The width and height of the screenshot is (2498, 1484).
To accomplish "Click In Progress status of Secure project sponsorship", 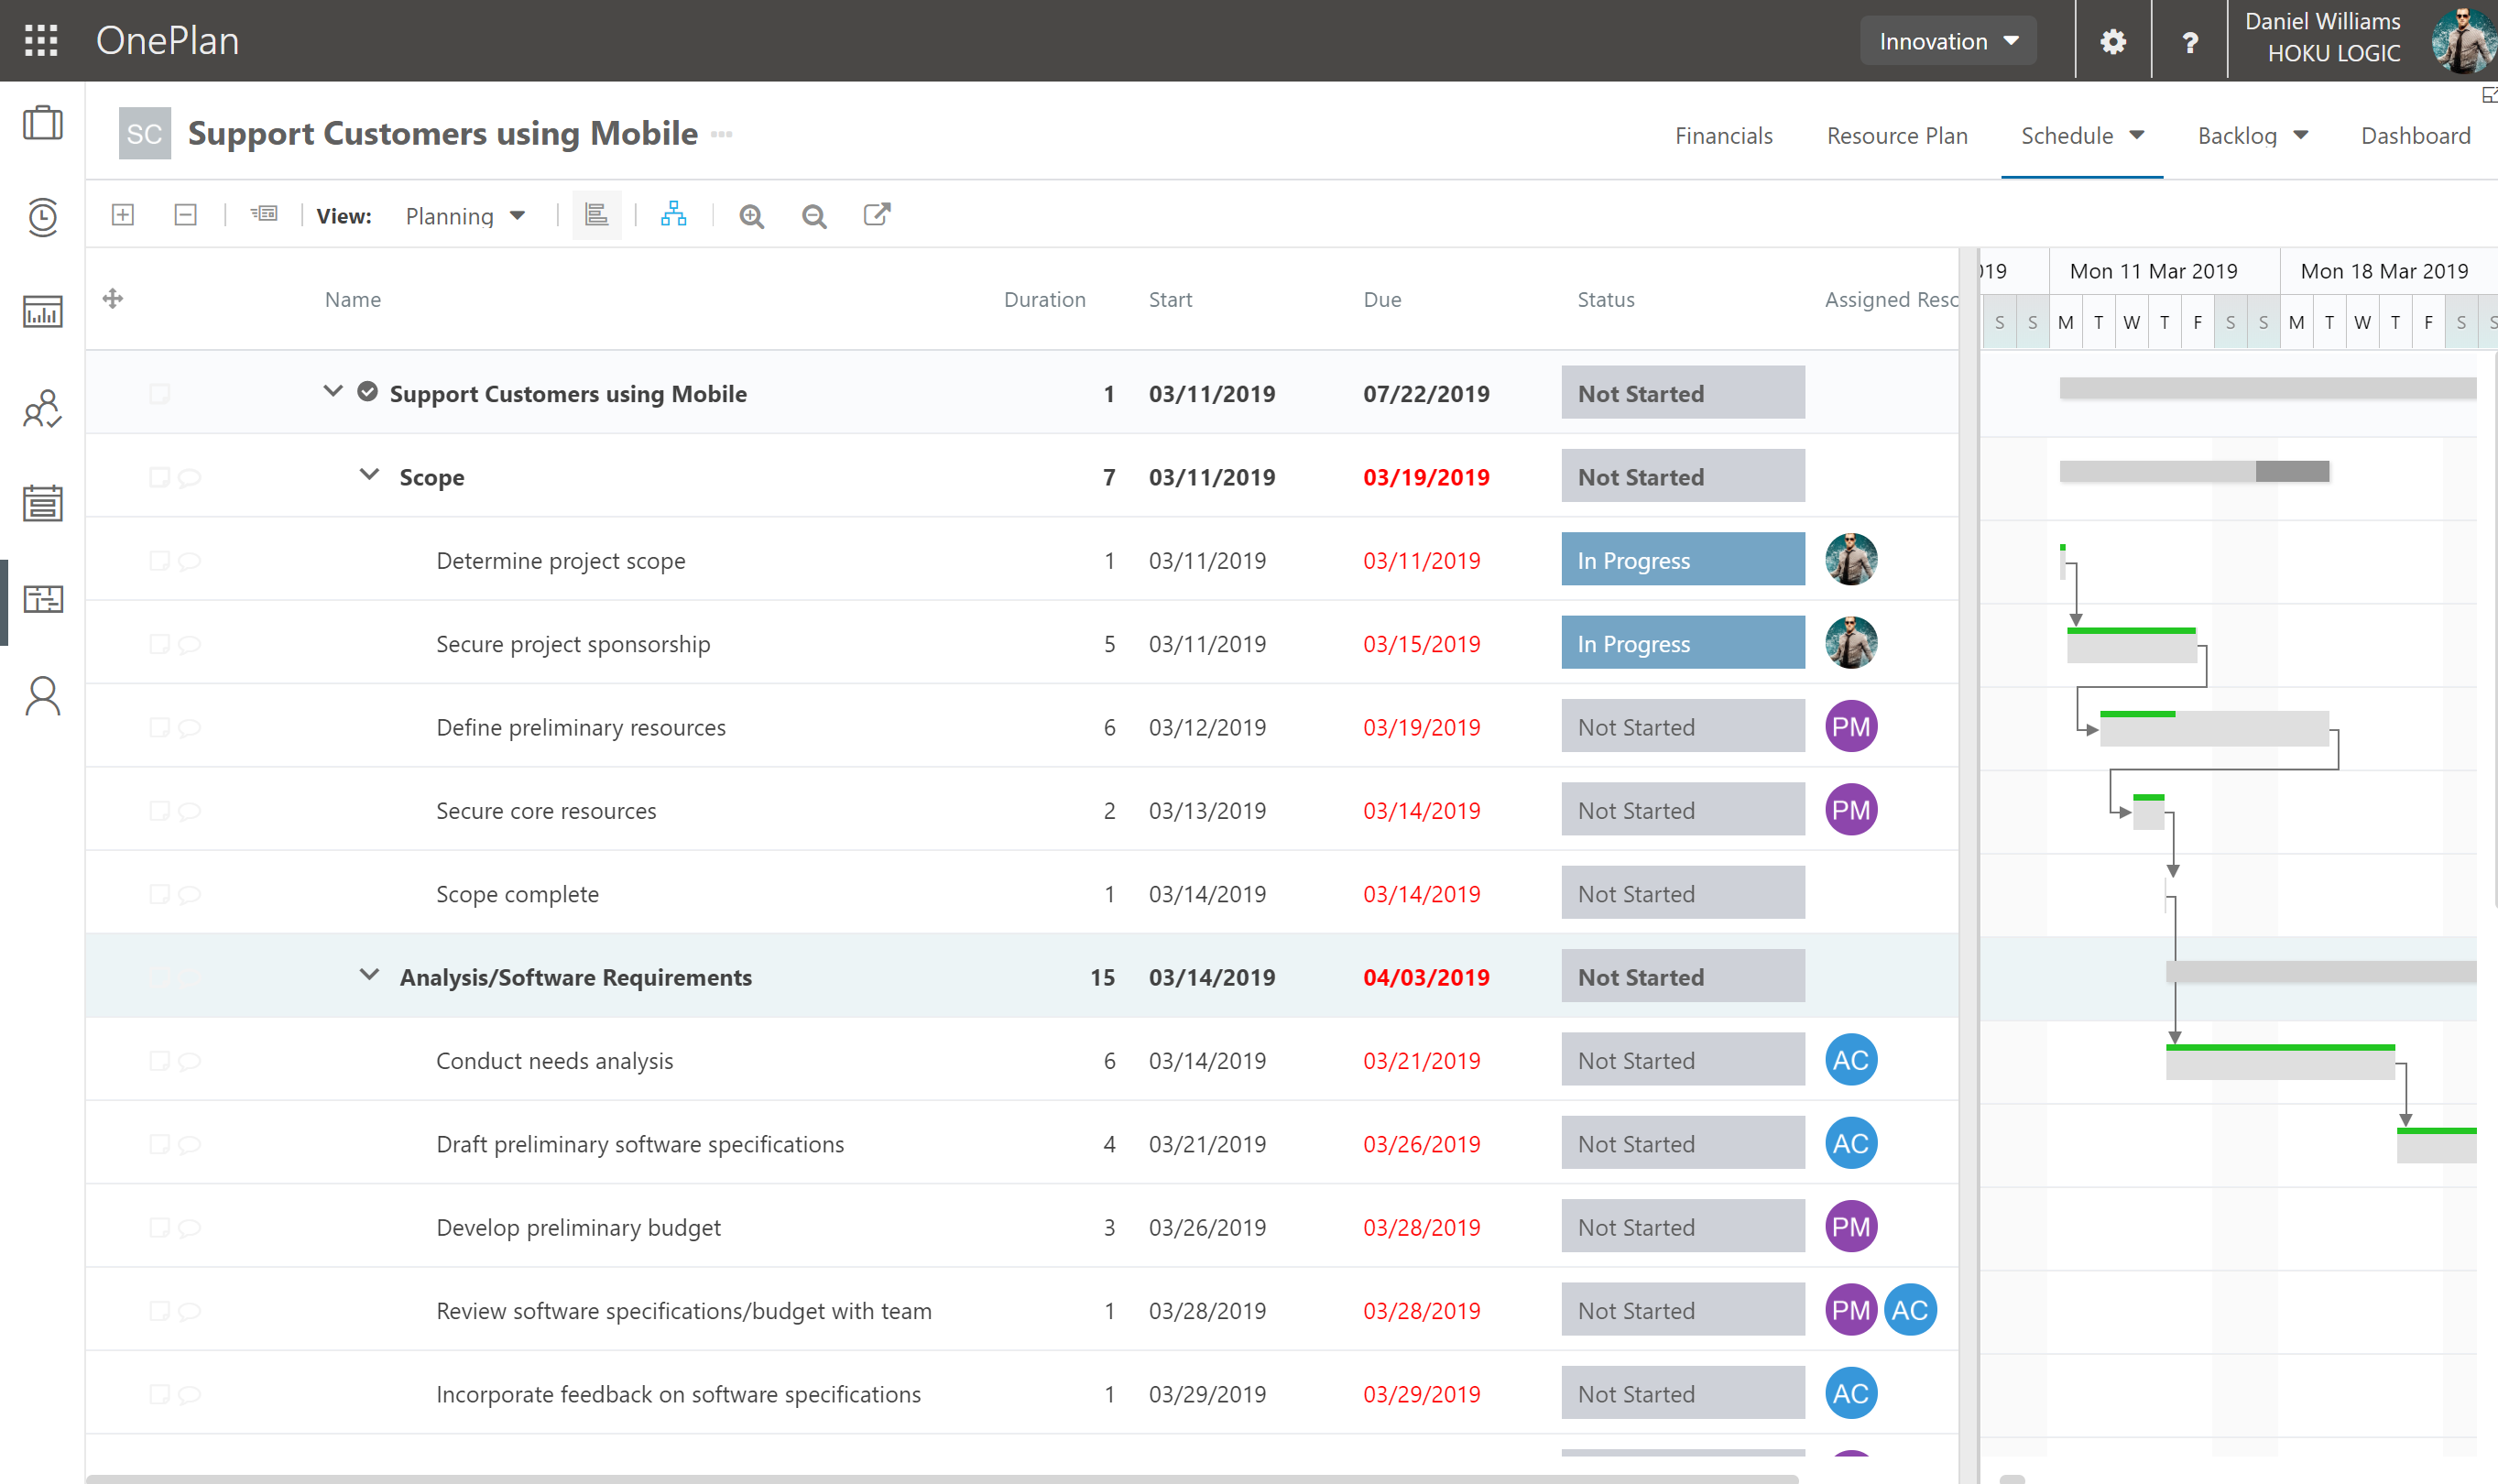I will pos(1682,644).
